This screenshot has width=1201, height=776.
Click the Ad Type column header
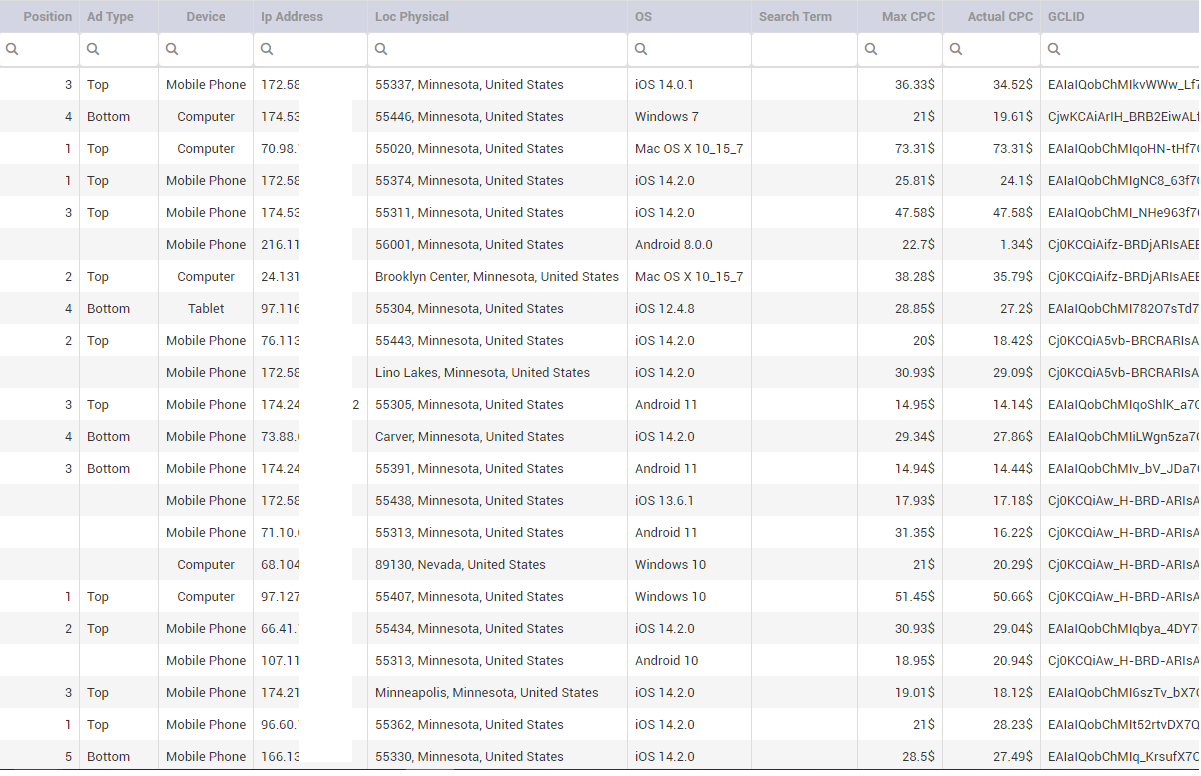tap(110, 17)
